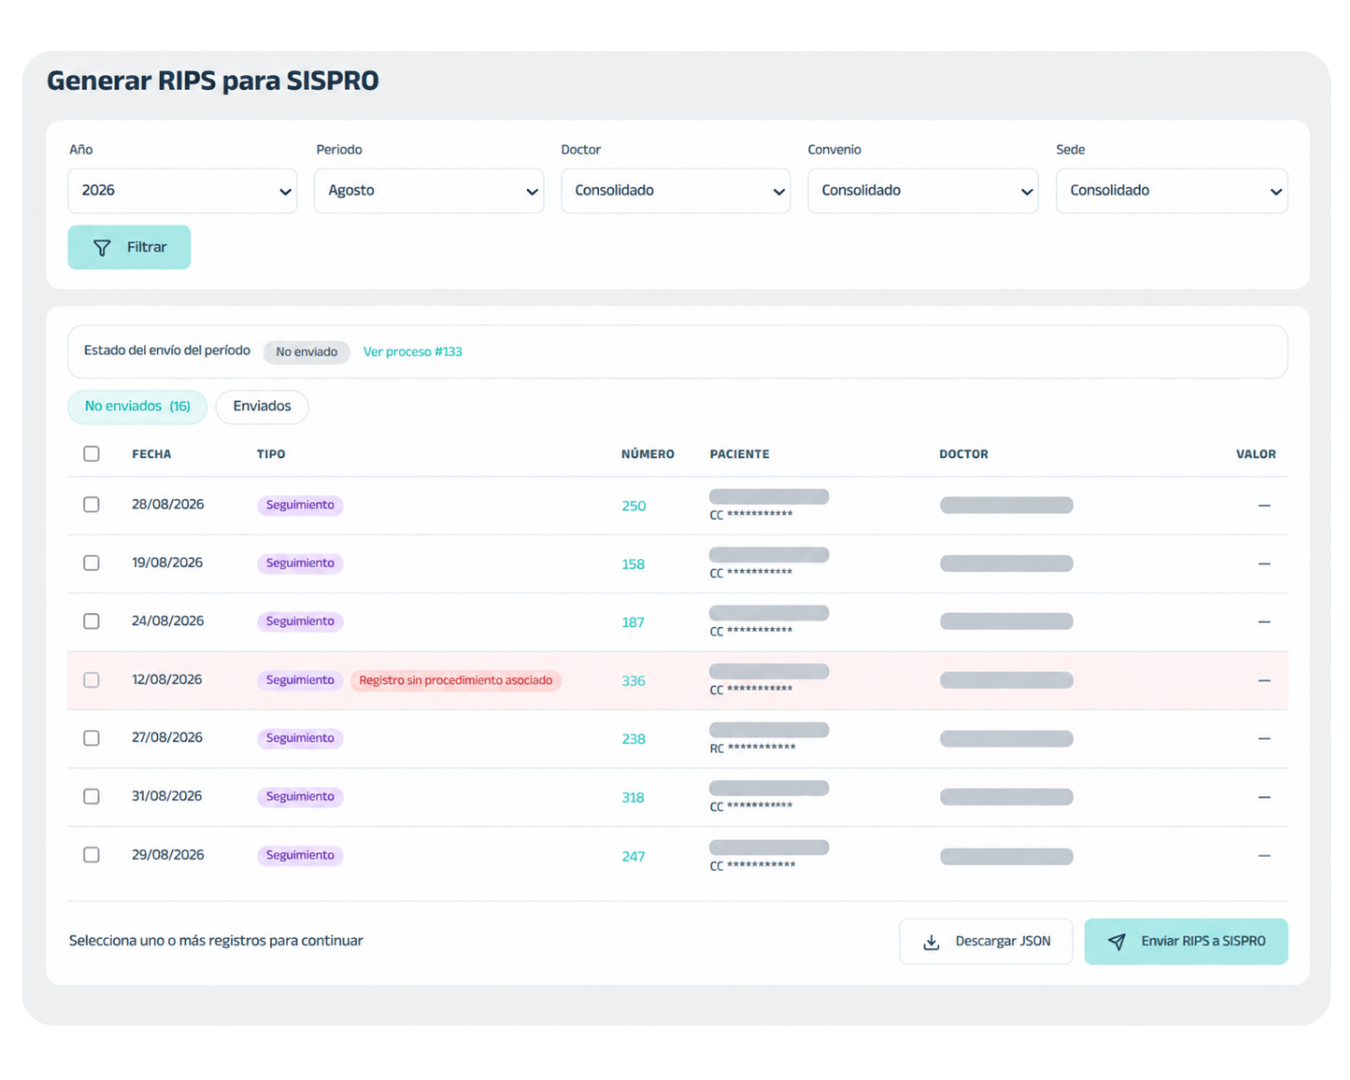Open record number 318

point(633,797)
